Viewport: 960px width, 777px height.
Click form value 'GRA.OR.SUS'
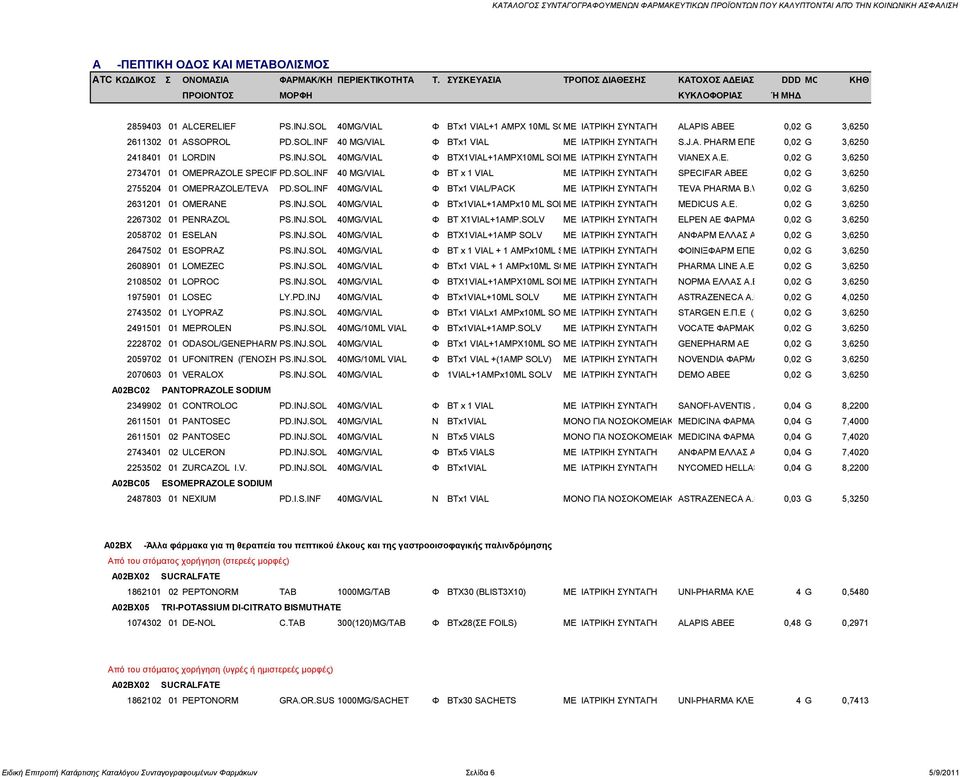click(306, 700)
